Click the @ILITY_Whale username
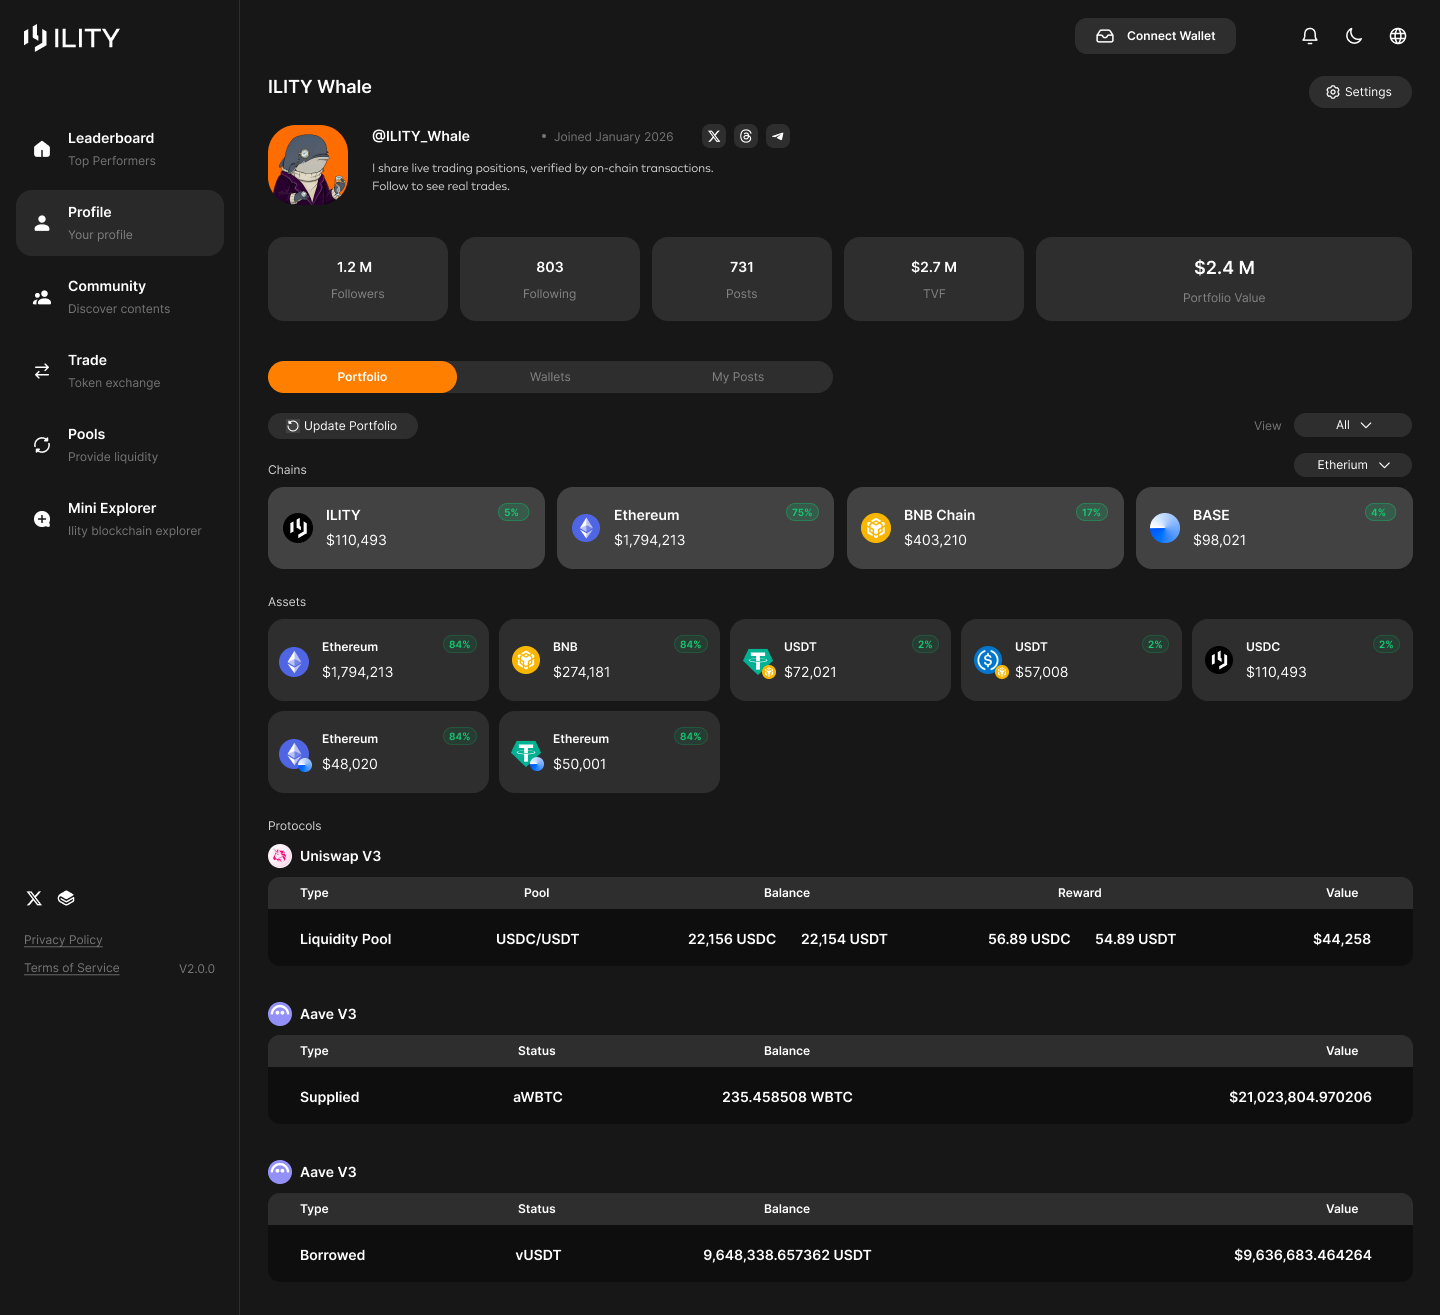The image size is (1440, 1315). coord(421,136)
